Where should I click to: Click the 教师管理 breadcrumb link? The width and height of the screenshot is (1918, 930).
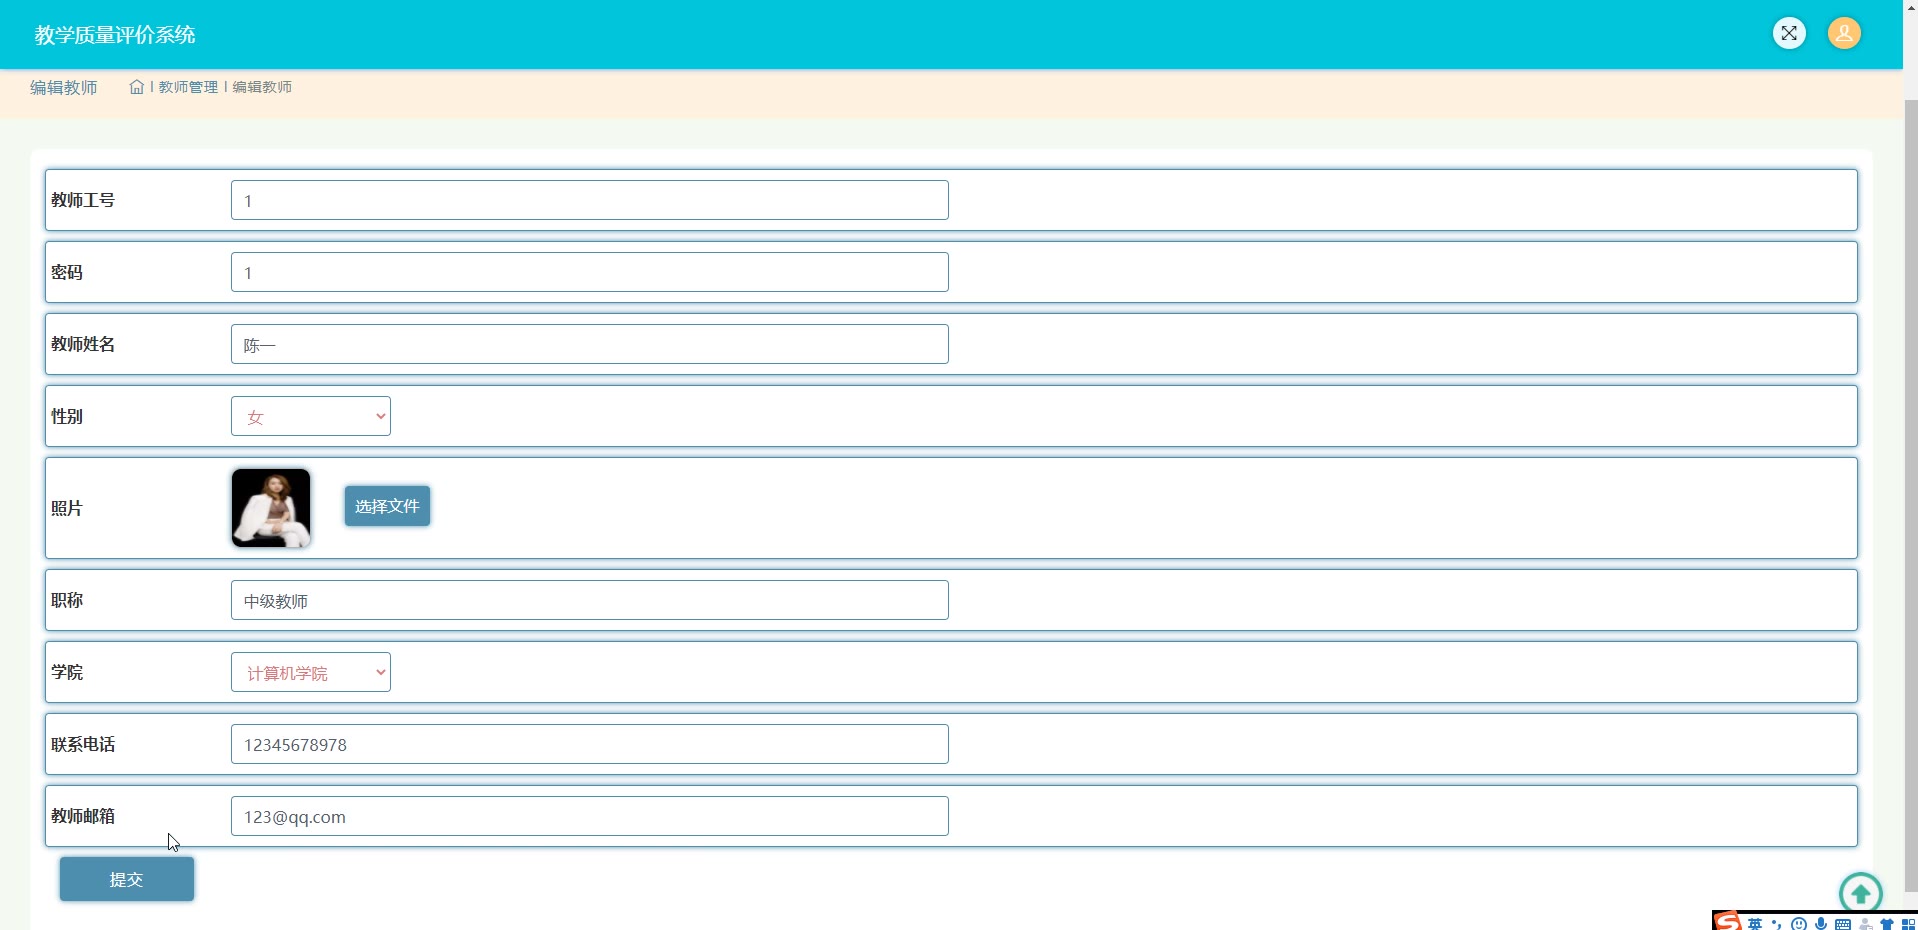188,87
